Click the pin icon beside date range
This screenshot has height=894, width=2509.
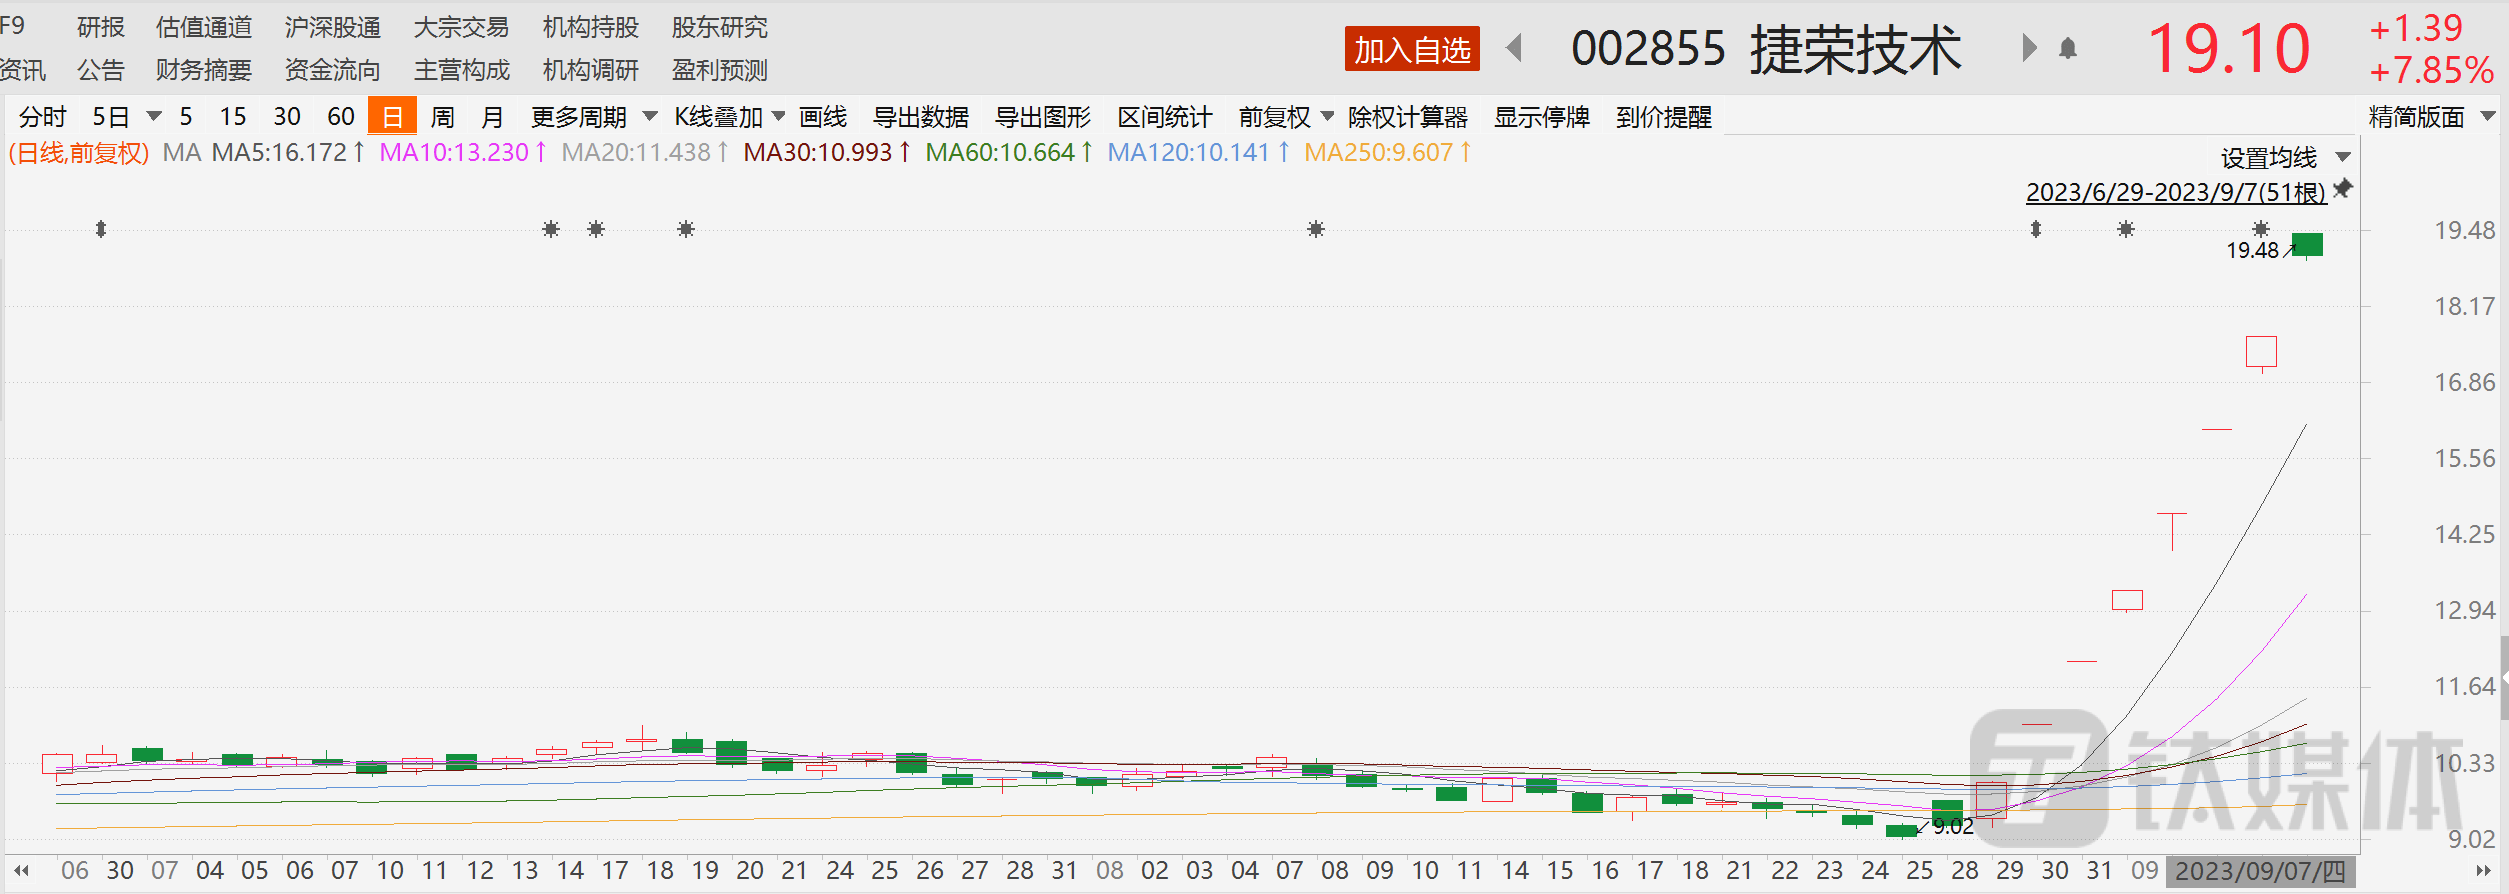click(x=2343, y=189)
